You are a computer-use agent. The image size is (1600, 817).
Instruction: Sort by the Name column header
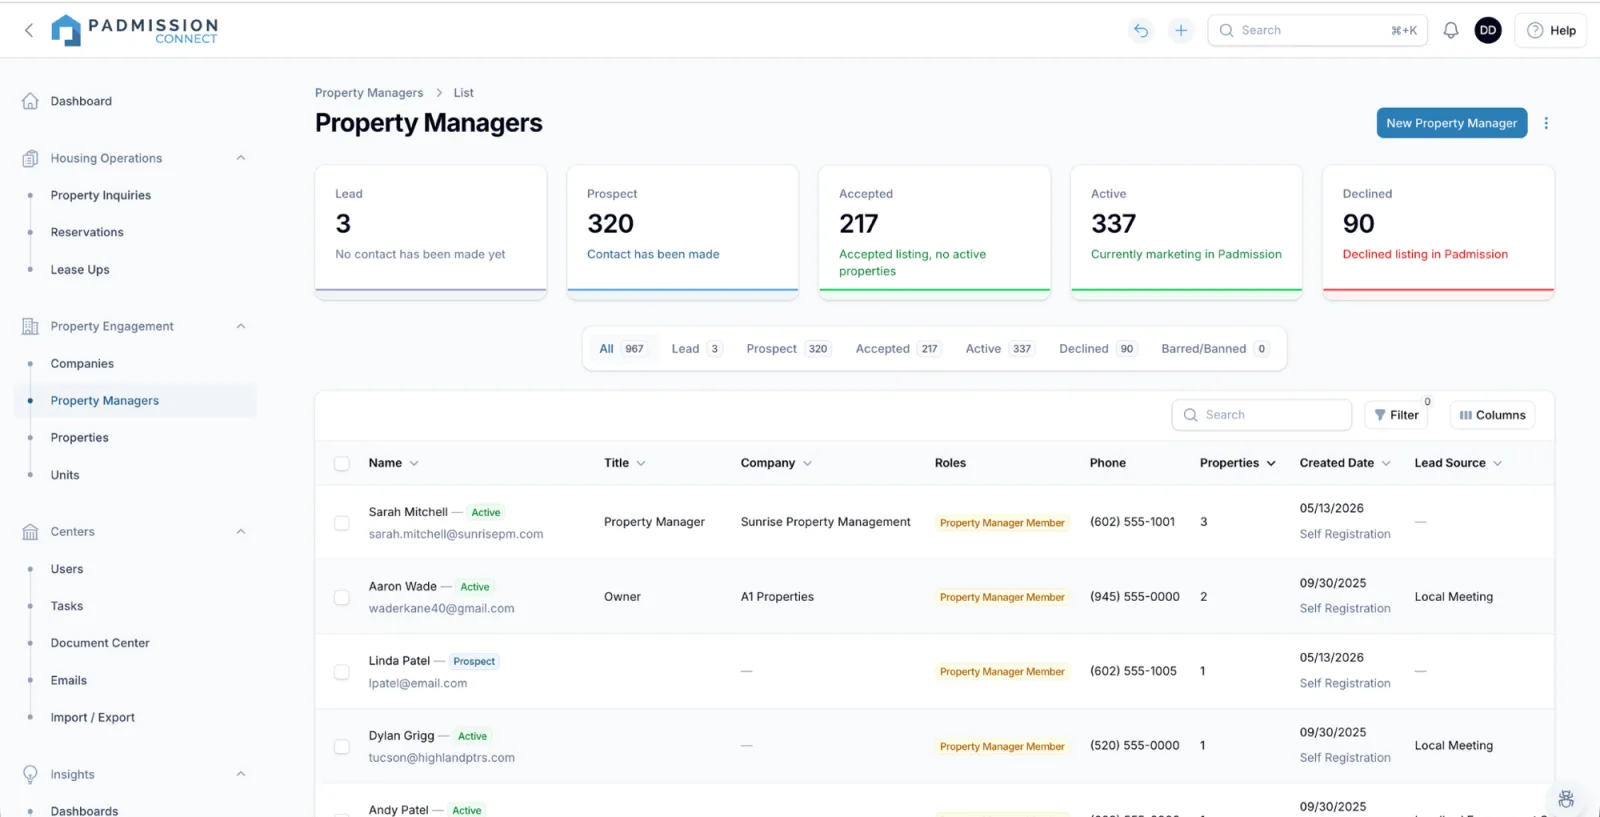393,463
